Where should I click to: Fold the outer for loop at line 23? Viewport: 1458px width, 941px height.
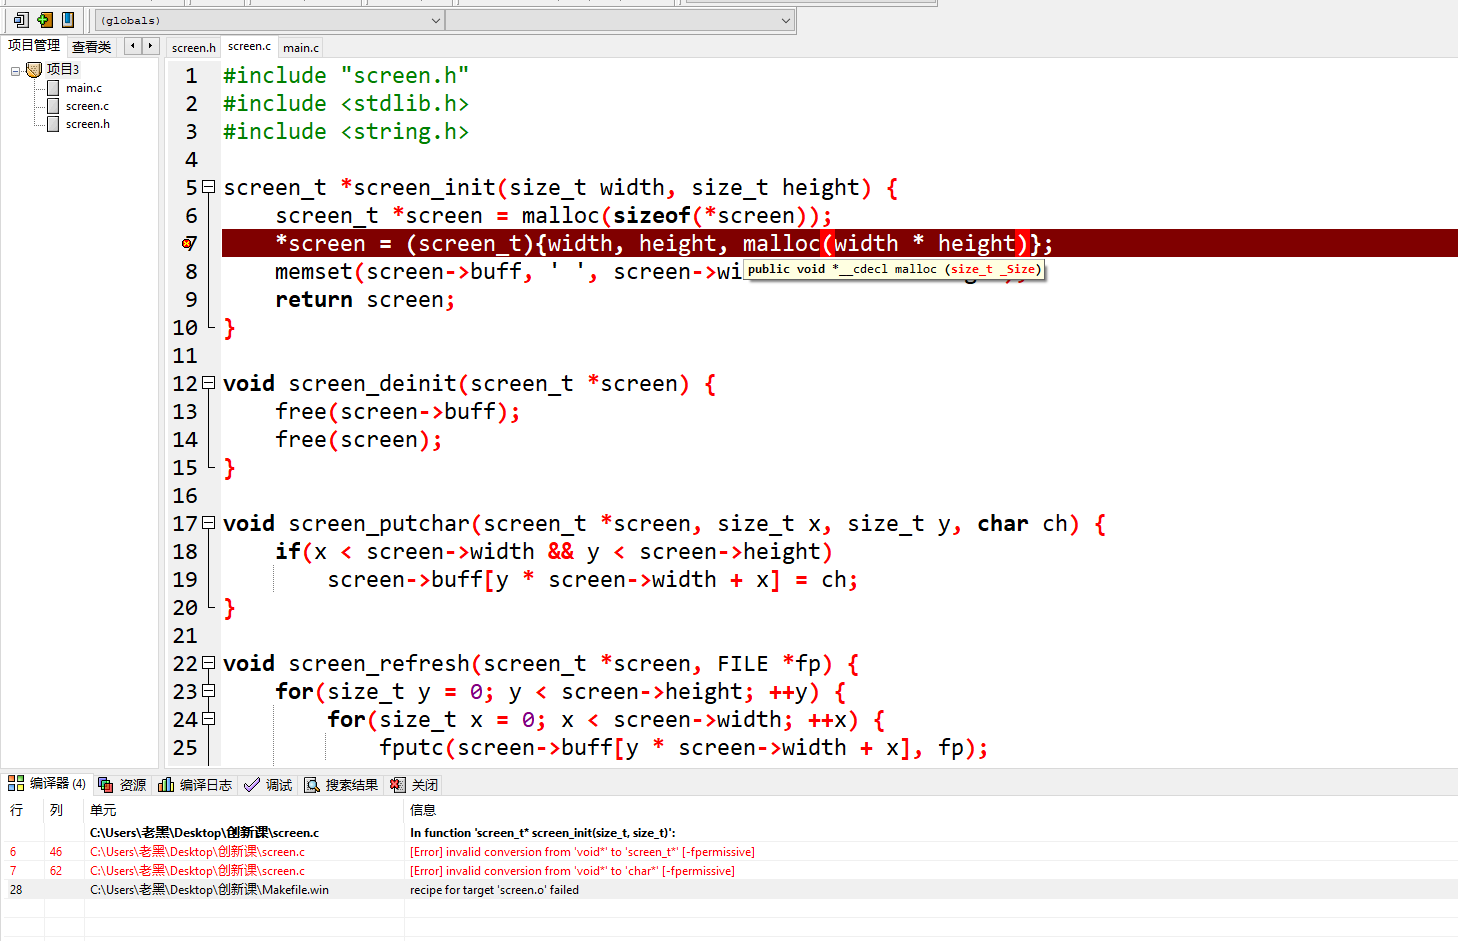pyautogui.click(x=209, y=691)
